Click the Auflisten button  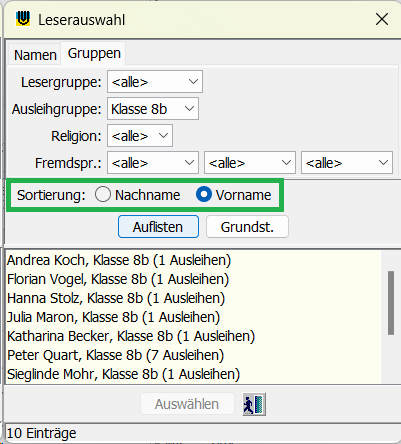pyautogui.click(x=158, y=227)
